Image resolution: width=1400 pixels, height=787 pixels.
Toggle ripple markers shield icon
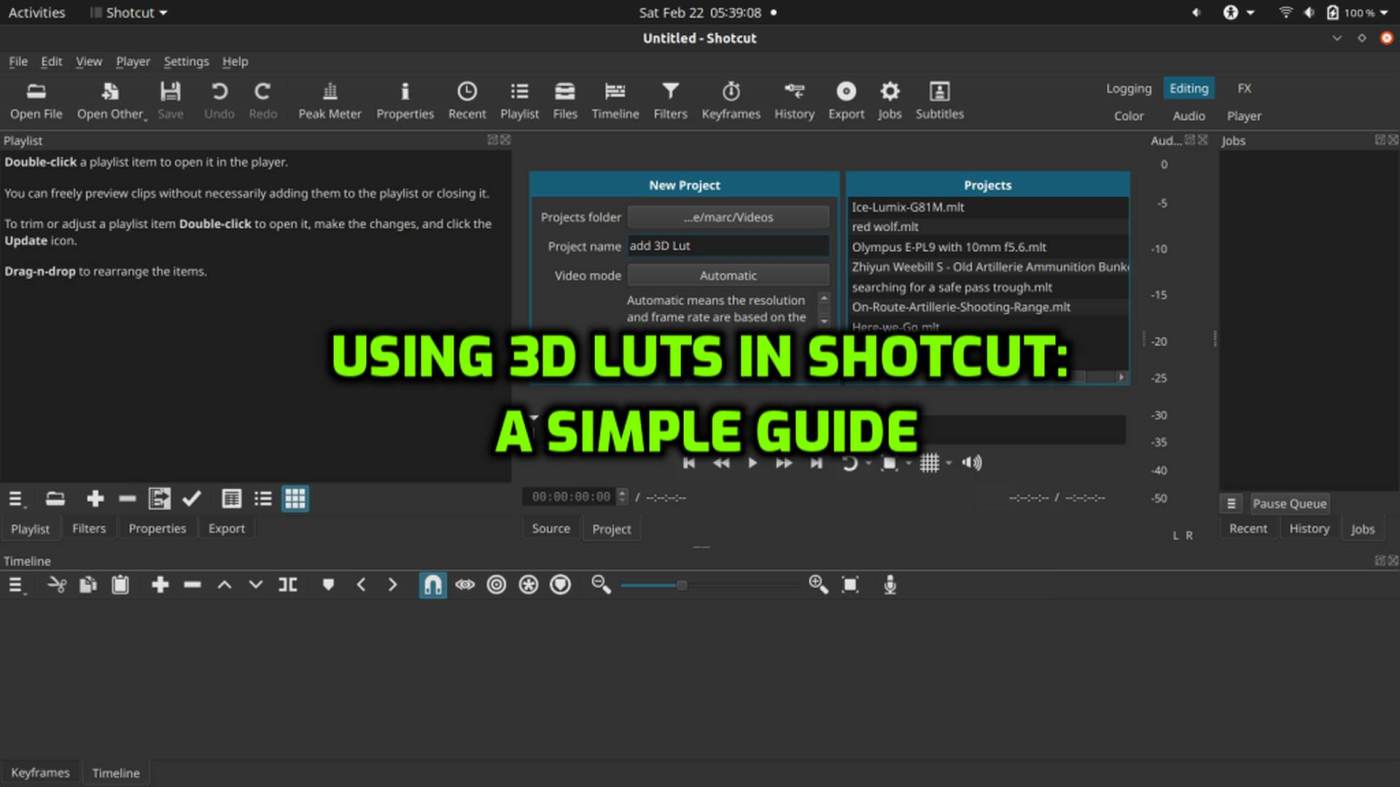pos(561,585)
